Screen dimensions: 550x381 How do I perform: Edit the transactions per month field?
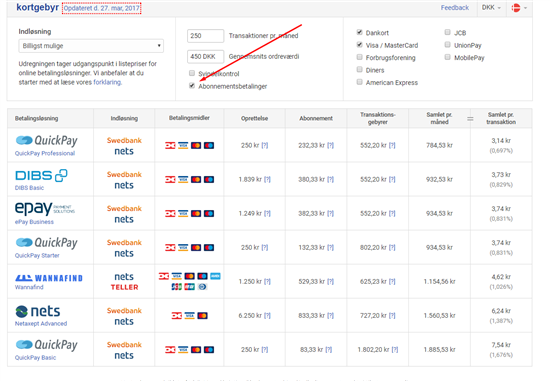(x=206, y=36)
